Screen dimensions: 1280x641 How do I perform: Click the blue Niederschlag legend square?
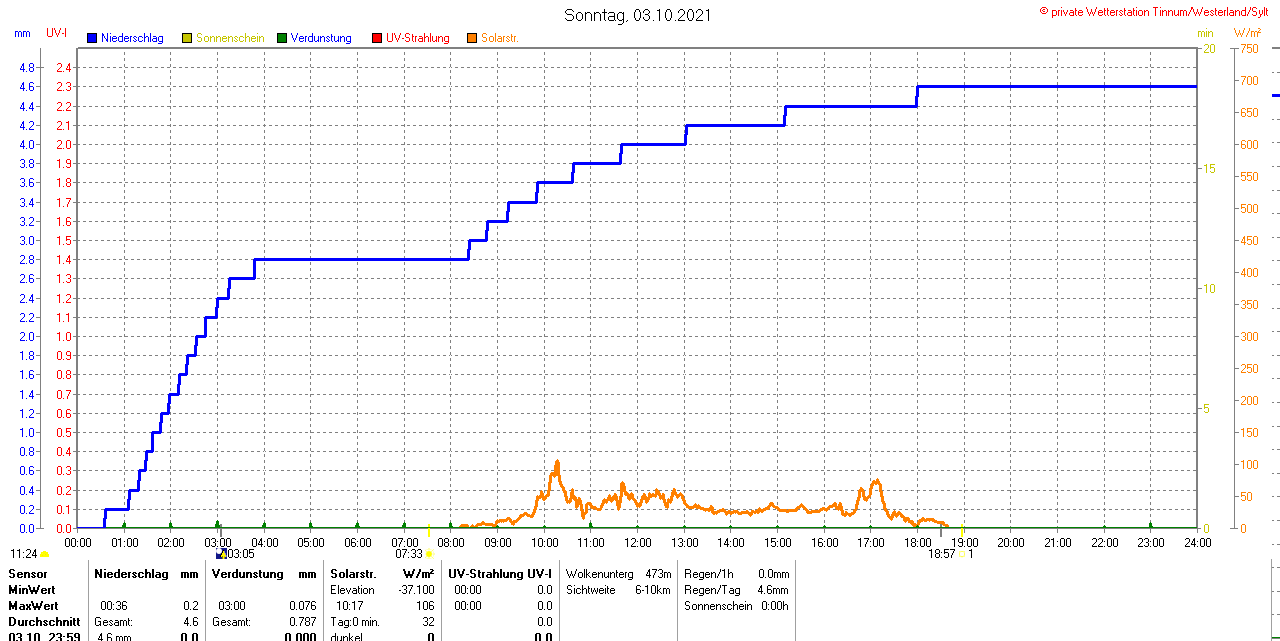pyautogui.click(x=92, y=38)
